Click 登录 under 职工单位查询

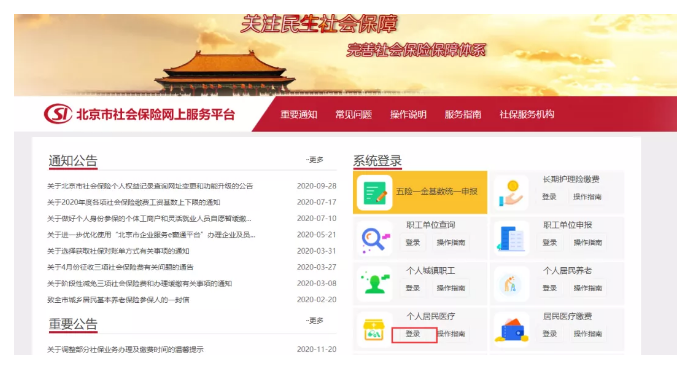(x=413, y=242)
